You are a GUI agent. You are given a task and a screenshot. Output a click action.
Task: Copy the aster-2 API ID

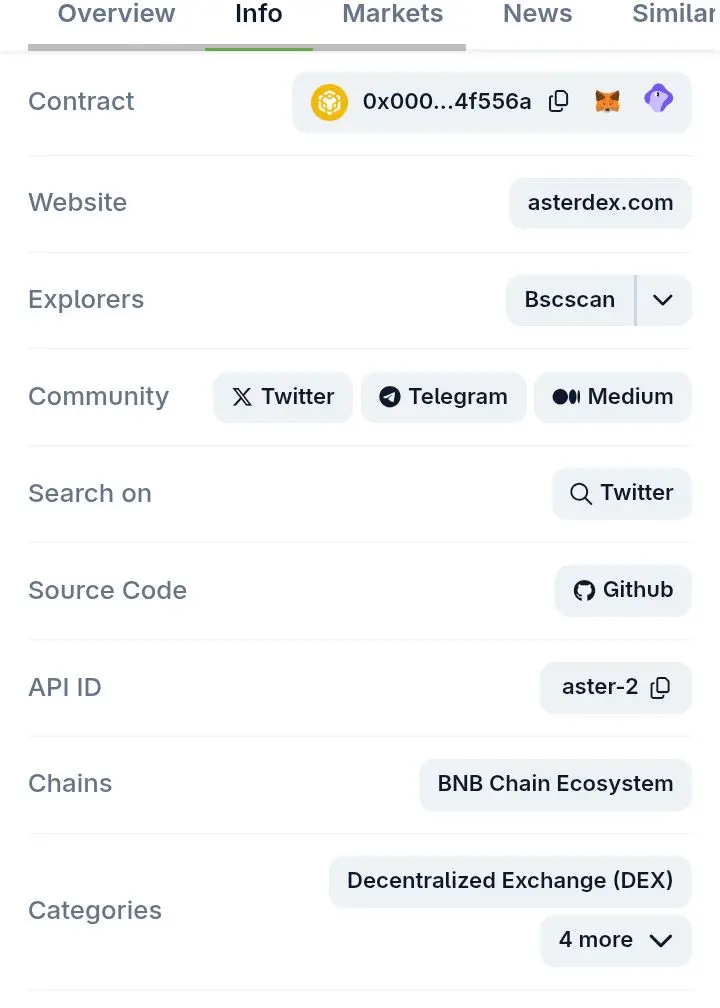660,688
